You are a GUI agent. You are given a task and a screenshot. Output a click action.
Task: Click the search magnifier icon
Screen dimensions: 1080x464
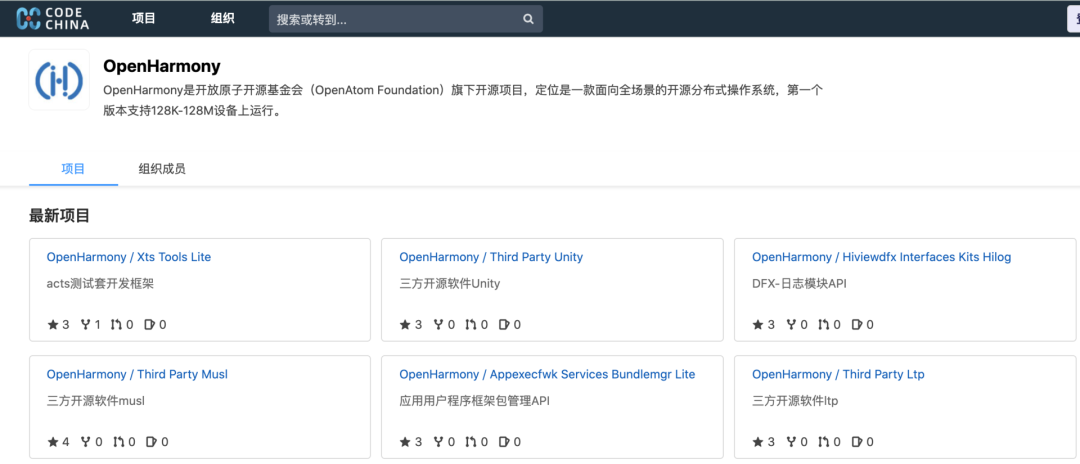point(528,19)
